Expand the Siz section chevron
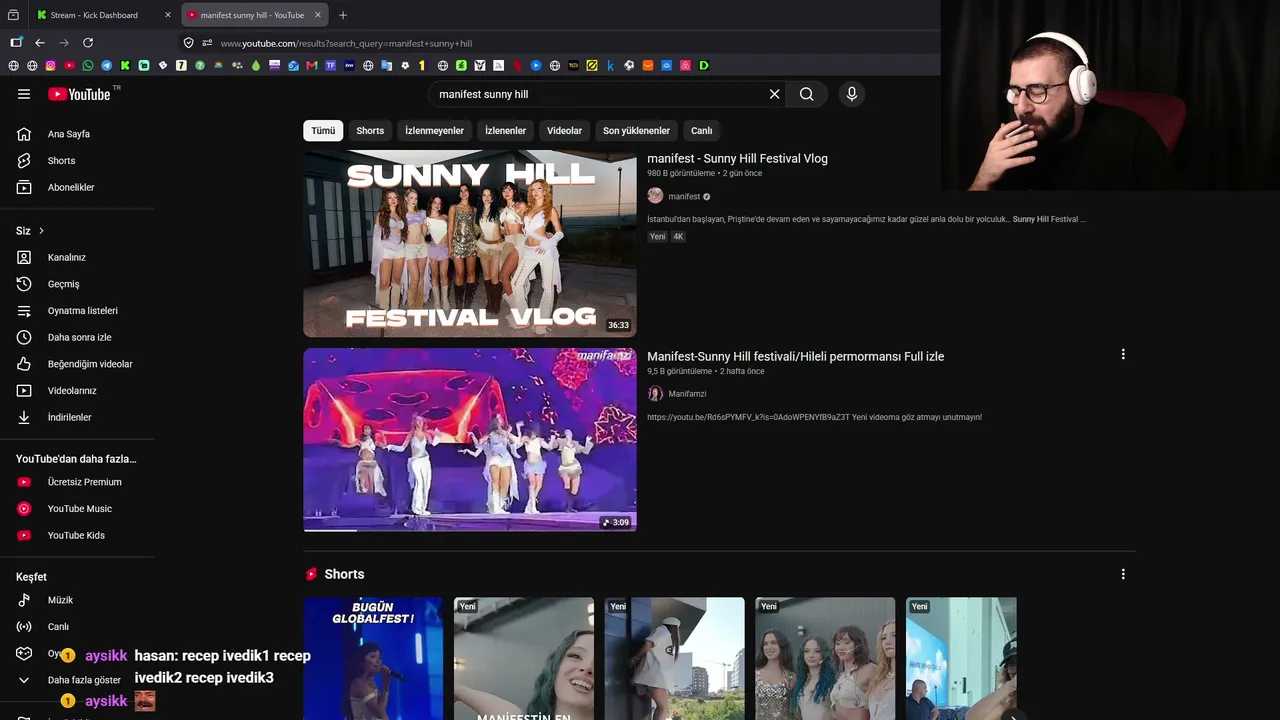The width and height of the screenshot is (1280, 720). point(41,231)
